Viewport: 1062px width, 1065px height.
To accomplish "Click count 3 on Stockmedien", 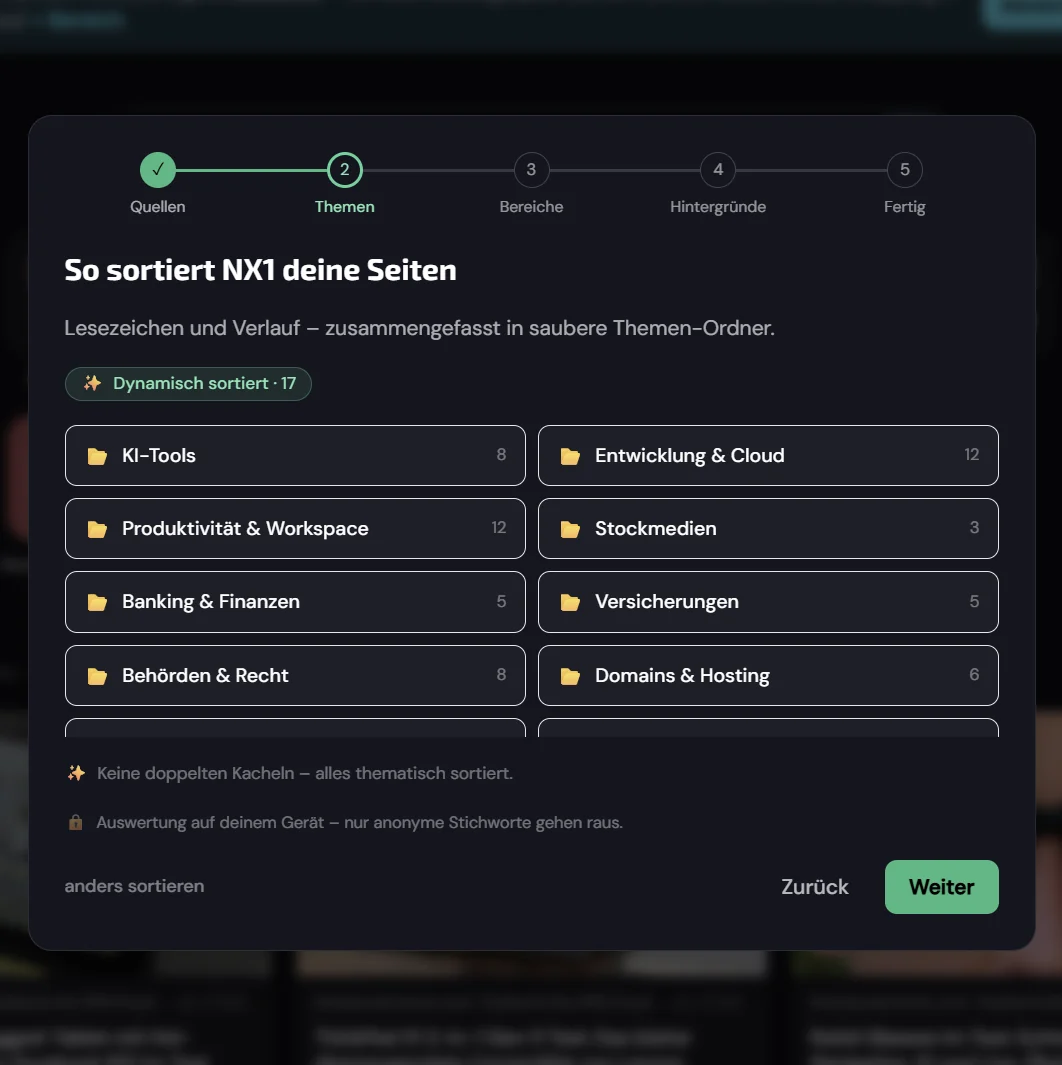I will coord(974,528).
